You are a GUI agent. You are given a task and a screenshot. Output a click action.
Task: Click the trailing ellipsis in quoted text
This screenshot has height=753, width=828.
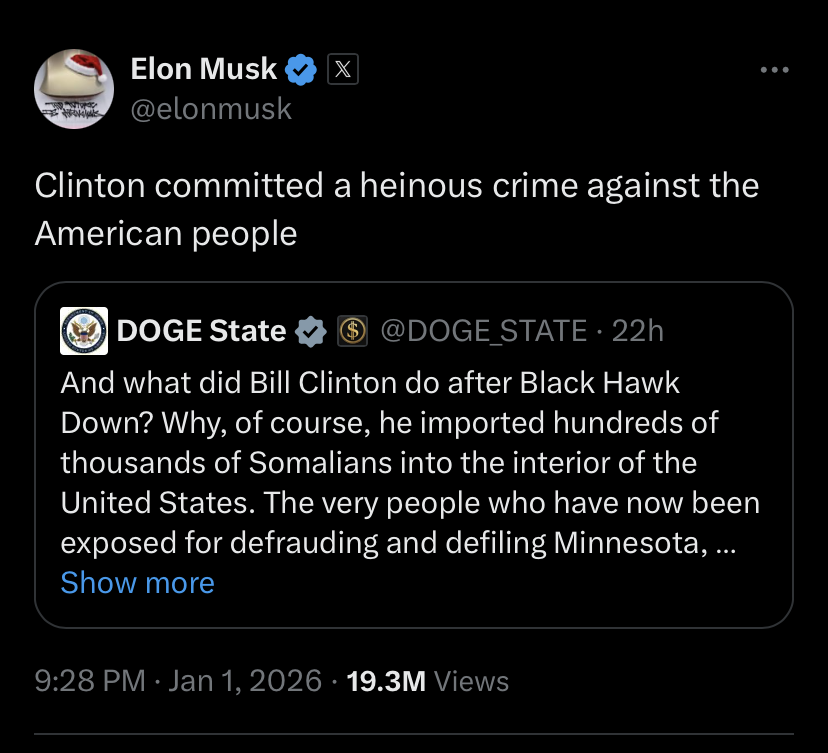(x=727, y=543)
